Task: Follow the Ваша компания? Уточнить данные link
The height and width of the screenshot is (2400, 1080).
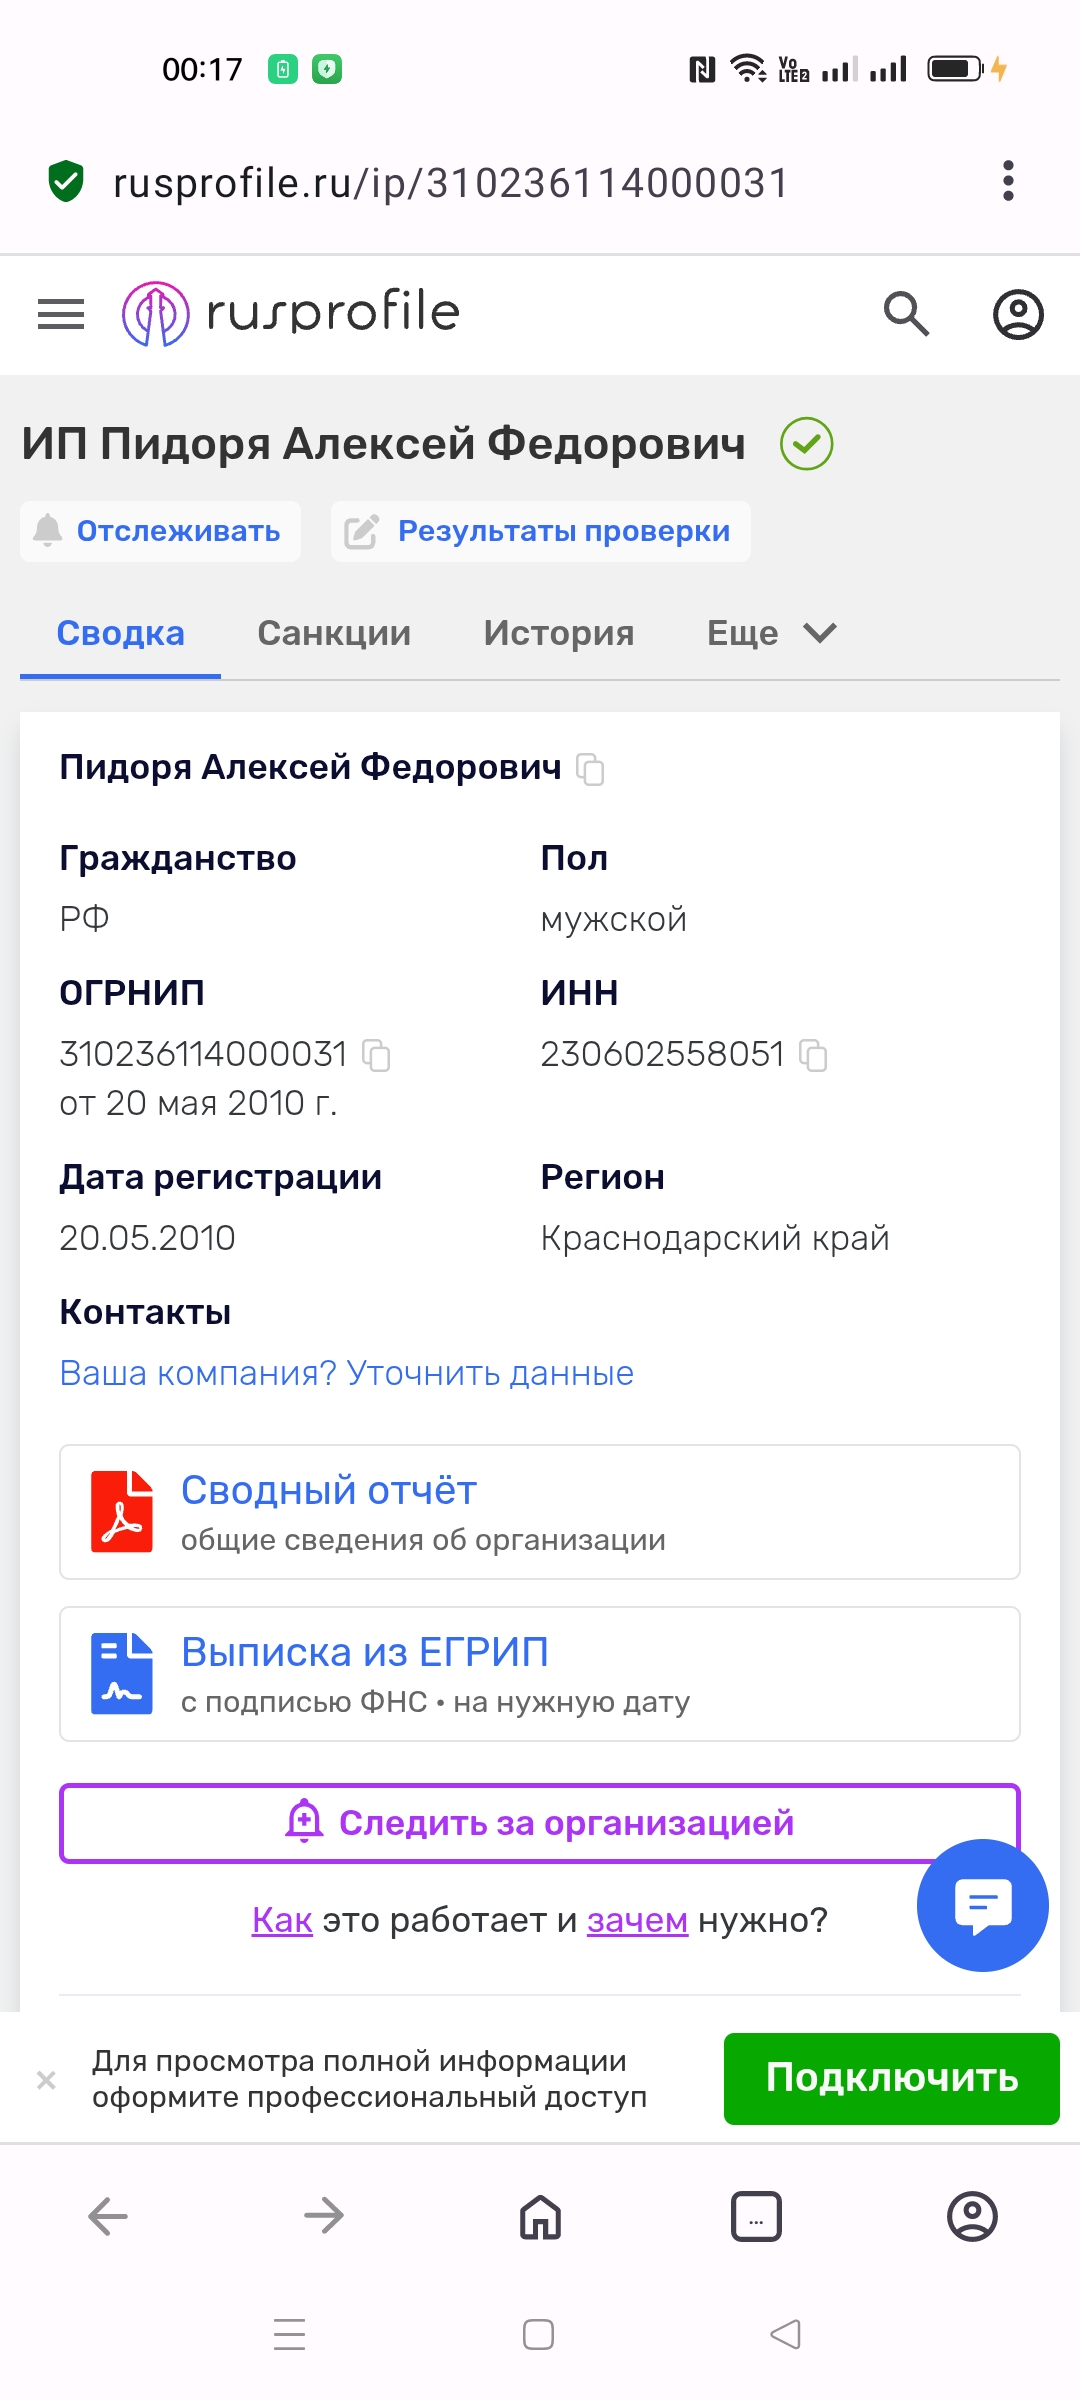Action: click(347, 1373)
